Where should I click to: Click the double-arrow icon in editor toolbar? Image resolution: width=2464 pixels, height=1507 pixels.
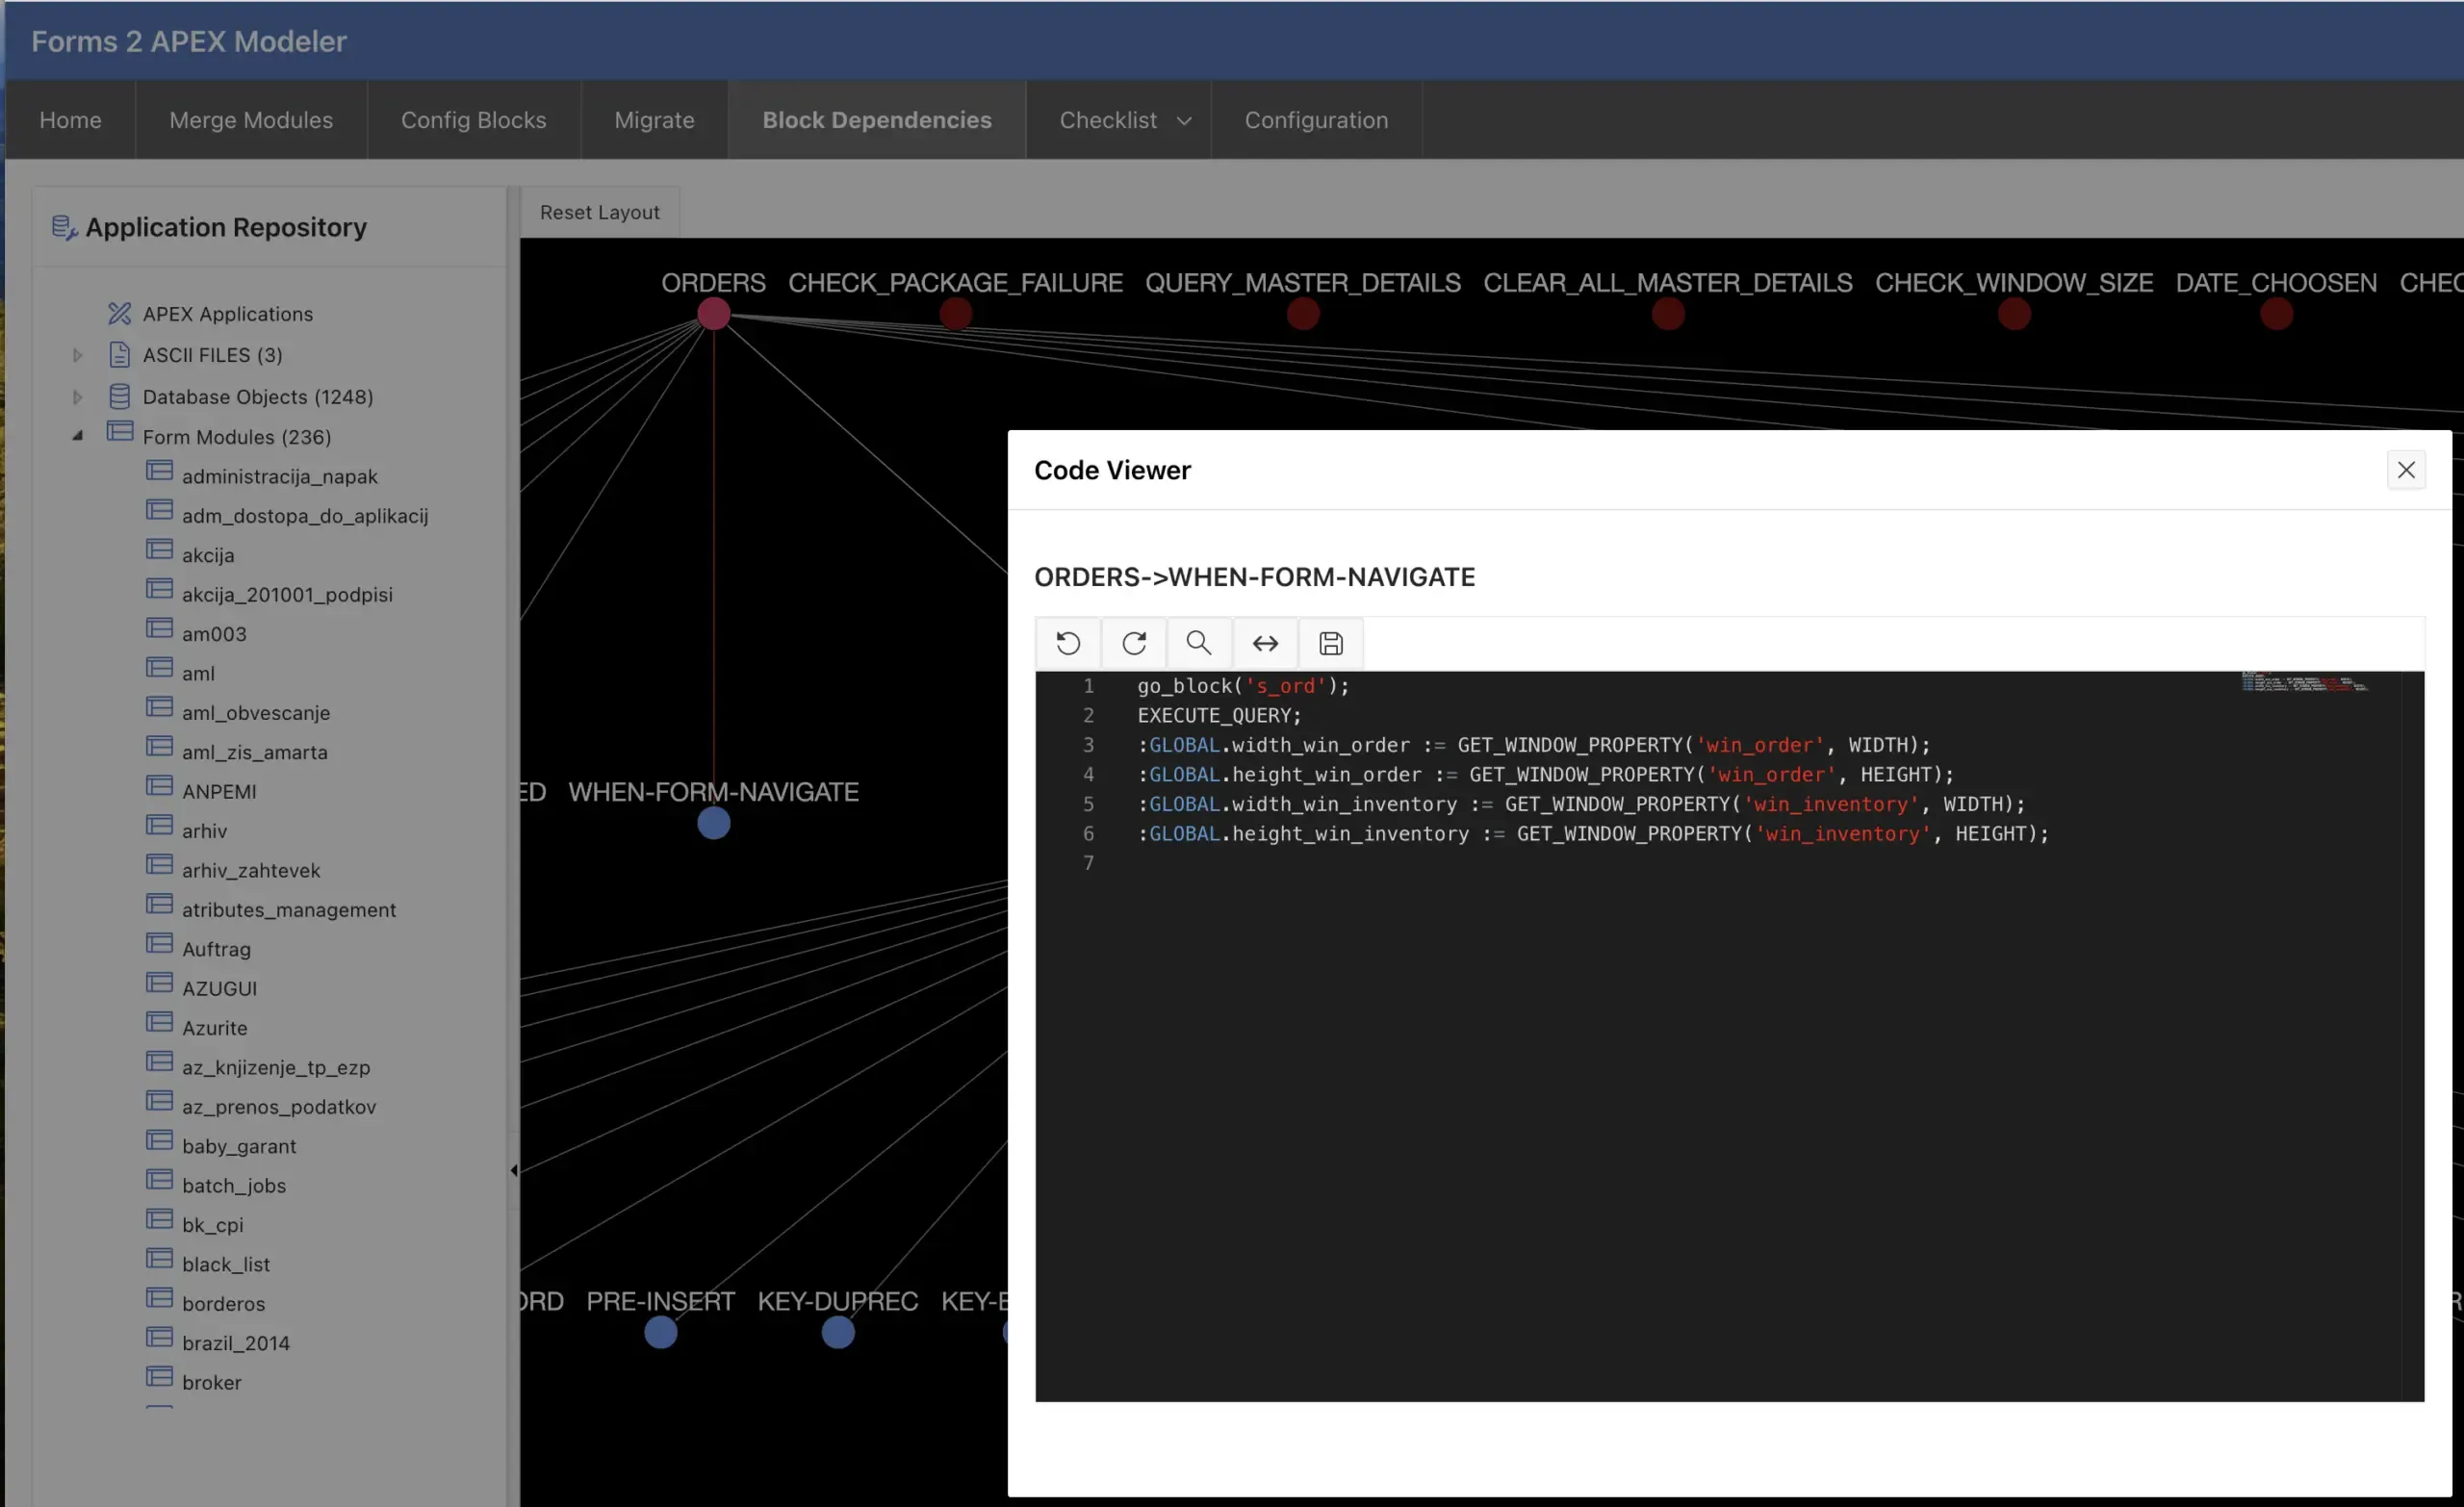[x=1265, y=643]
